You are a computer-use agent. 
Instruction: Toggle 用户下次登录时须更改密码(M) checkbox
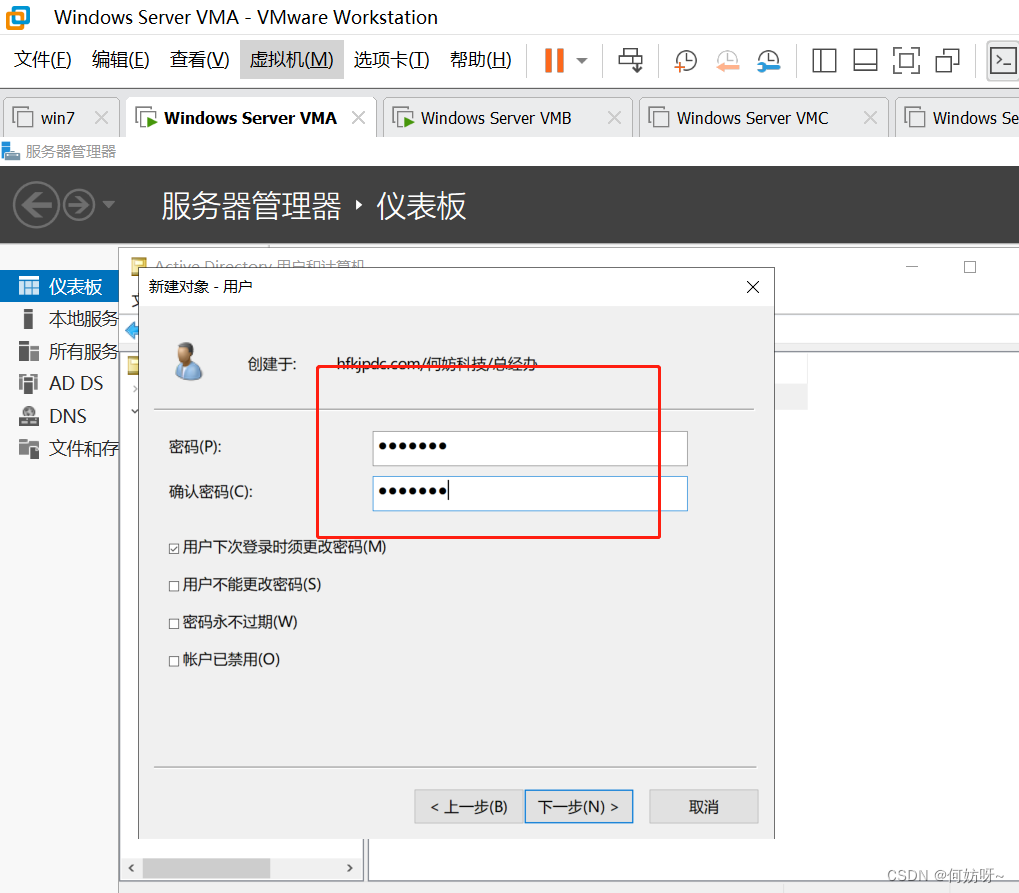pos(174,549)
